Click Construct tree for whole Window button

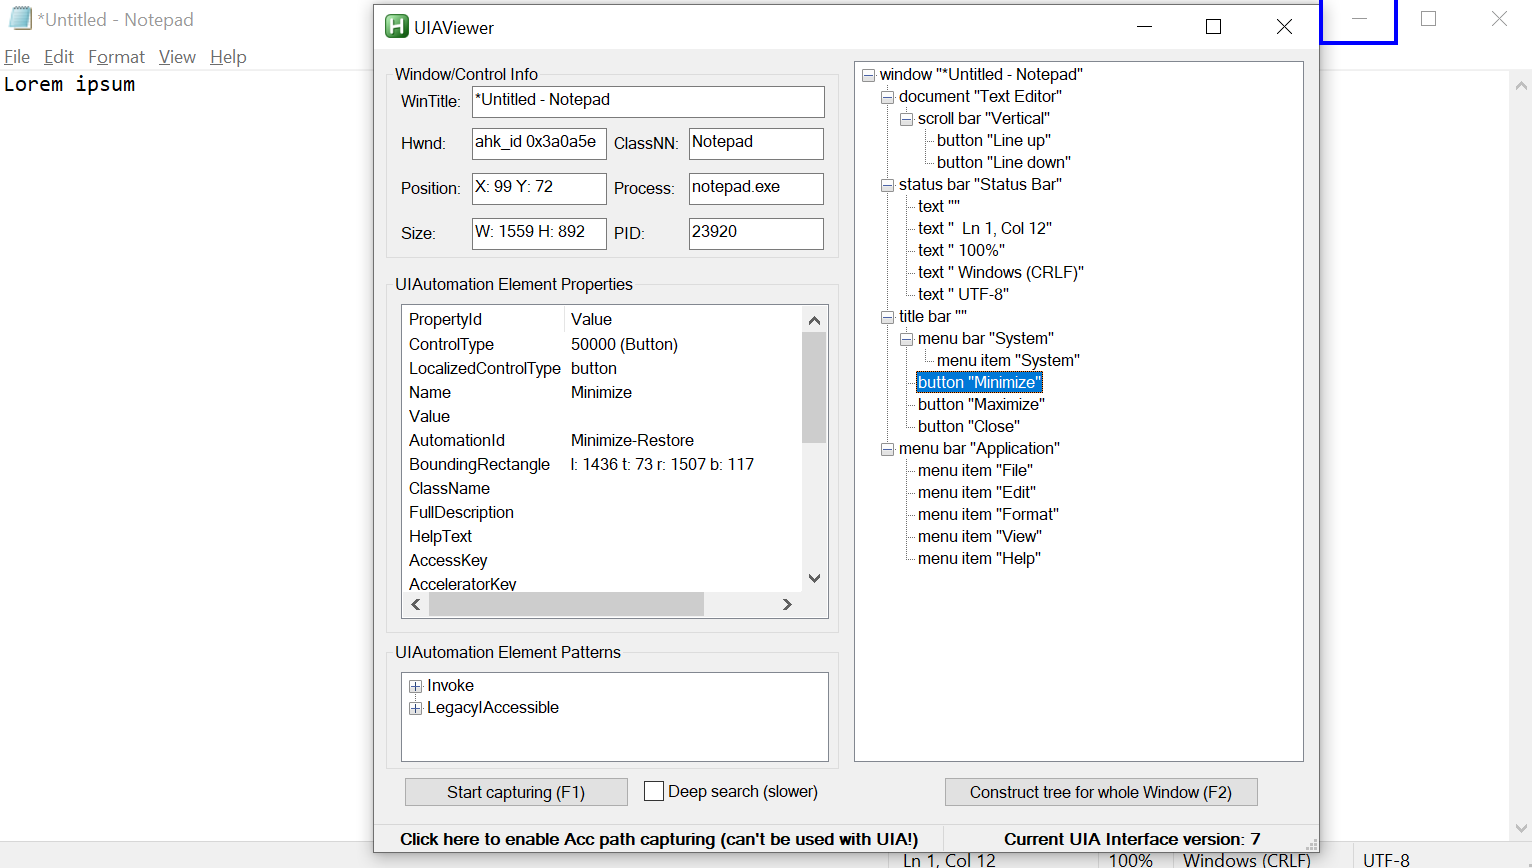coord(1101,792)
